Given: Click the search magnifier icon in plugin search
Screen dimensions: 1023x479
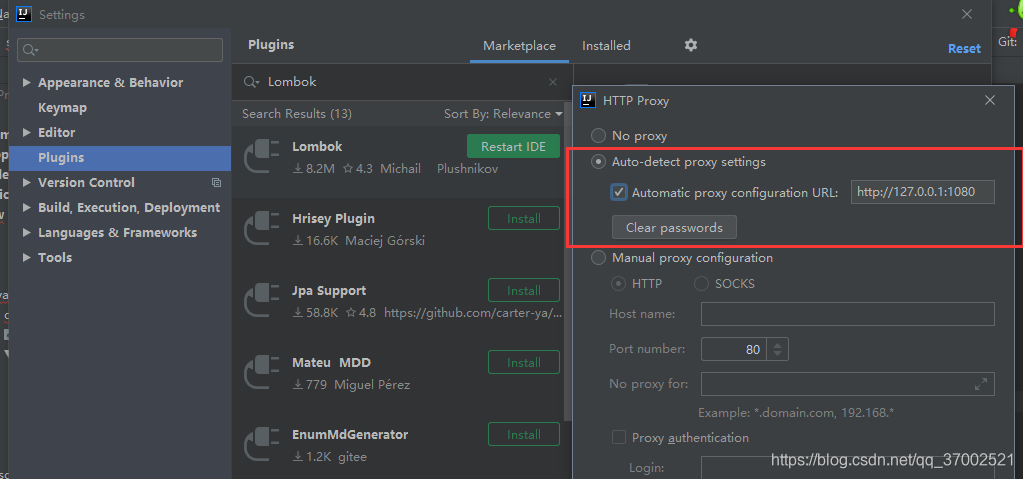Looking at the screenshot, I should coord(251,82).
